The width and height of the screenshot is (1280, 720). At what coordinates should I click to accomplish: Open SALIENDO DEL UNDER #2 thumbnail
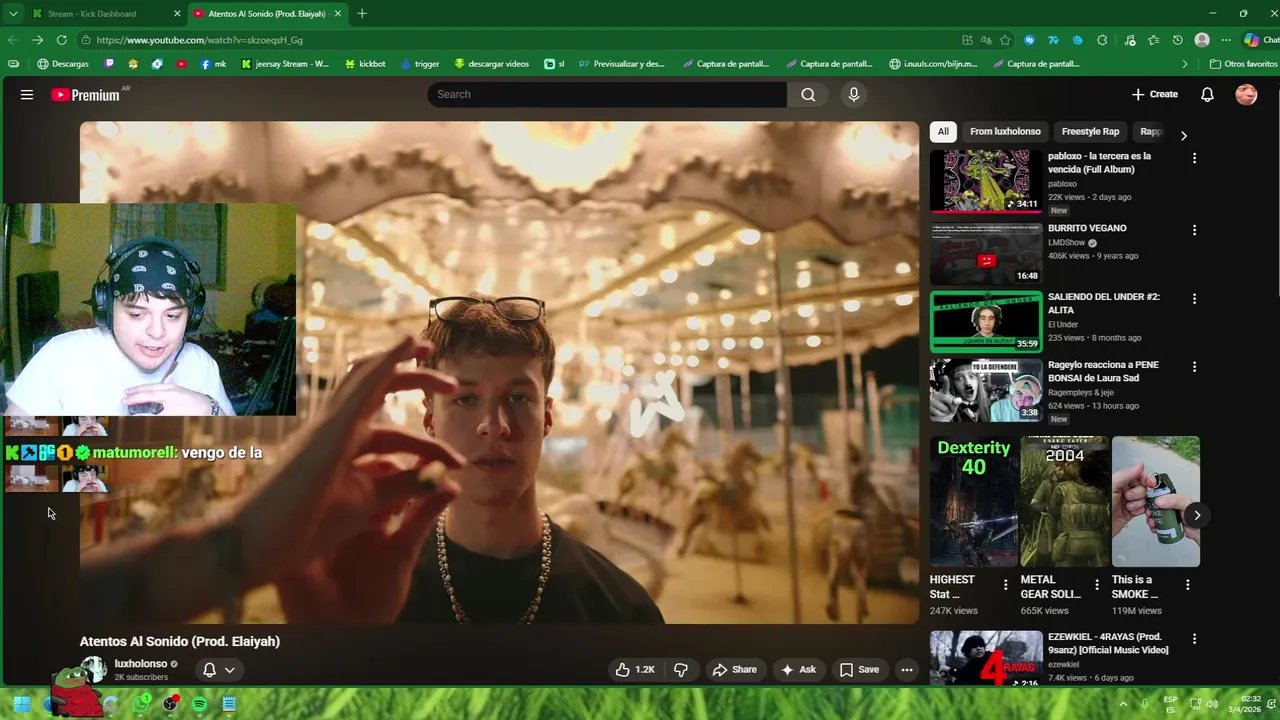[x=986, y=322]
